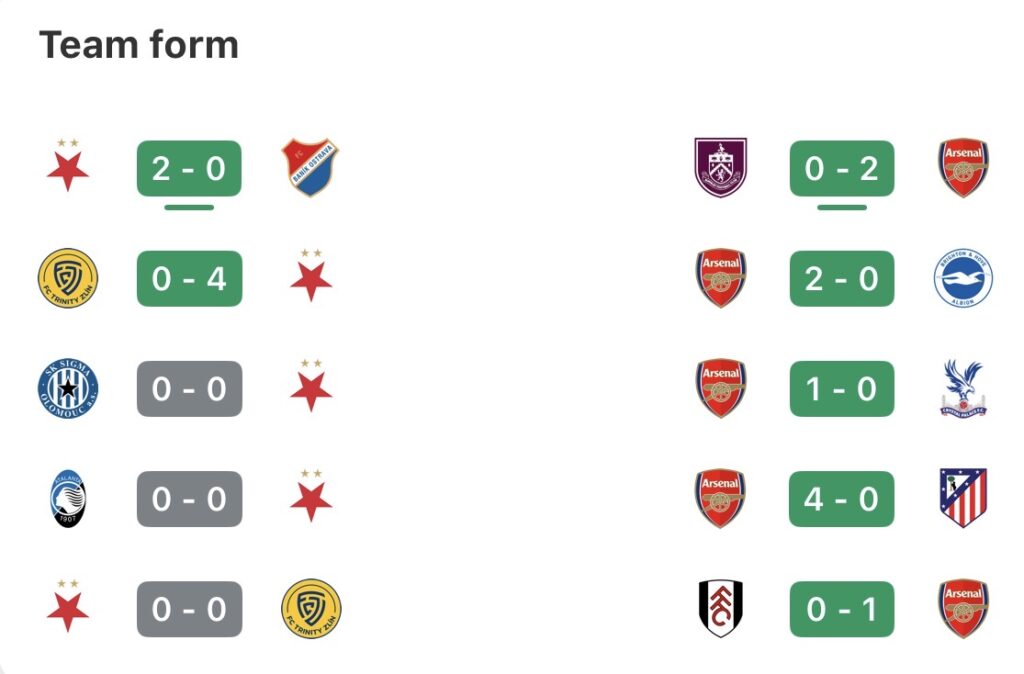This screenshot has width=1024, height=674.
Task: Click Slavia star opposite the Atalanta crest
Action: pyautogui.click(x=310, y=496)
